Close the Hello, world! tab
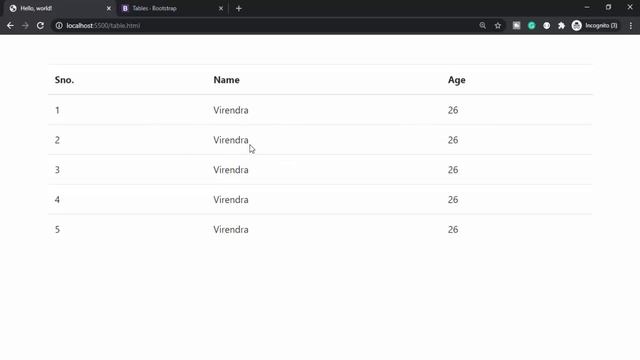This screenshot has width=640, height=360. (x=109, y=8)
